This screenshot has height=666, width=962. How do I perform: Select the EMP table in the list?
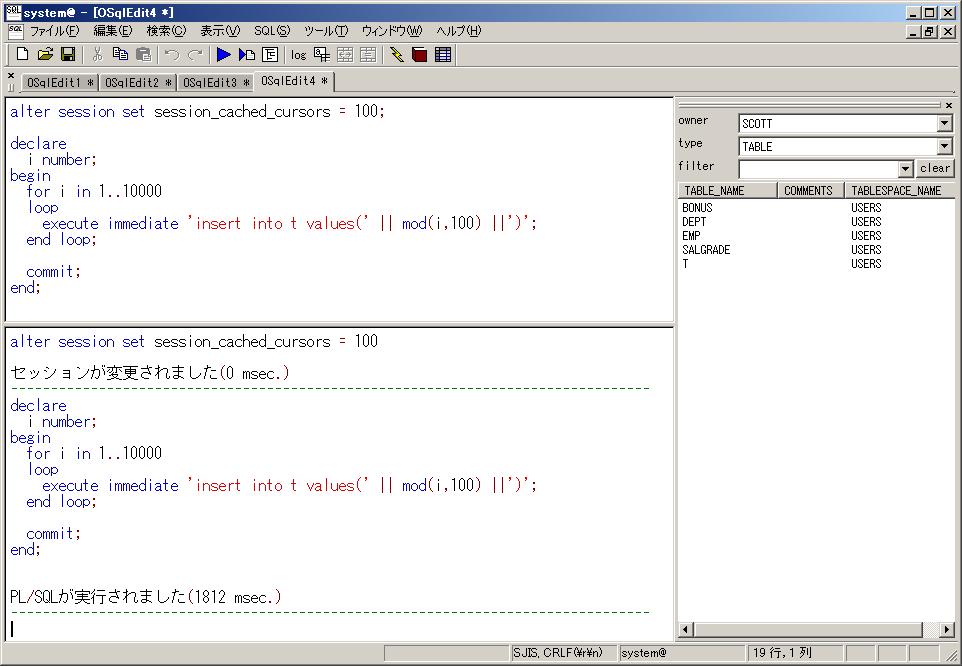(x=691, y=236)
